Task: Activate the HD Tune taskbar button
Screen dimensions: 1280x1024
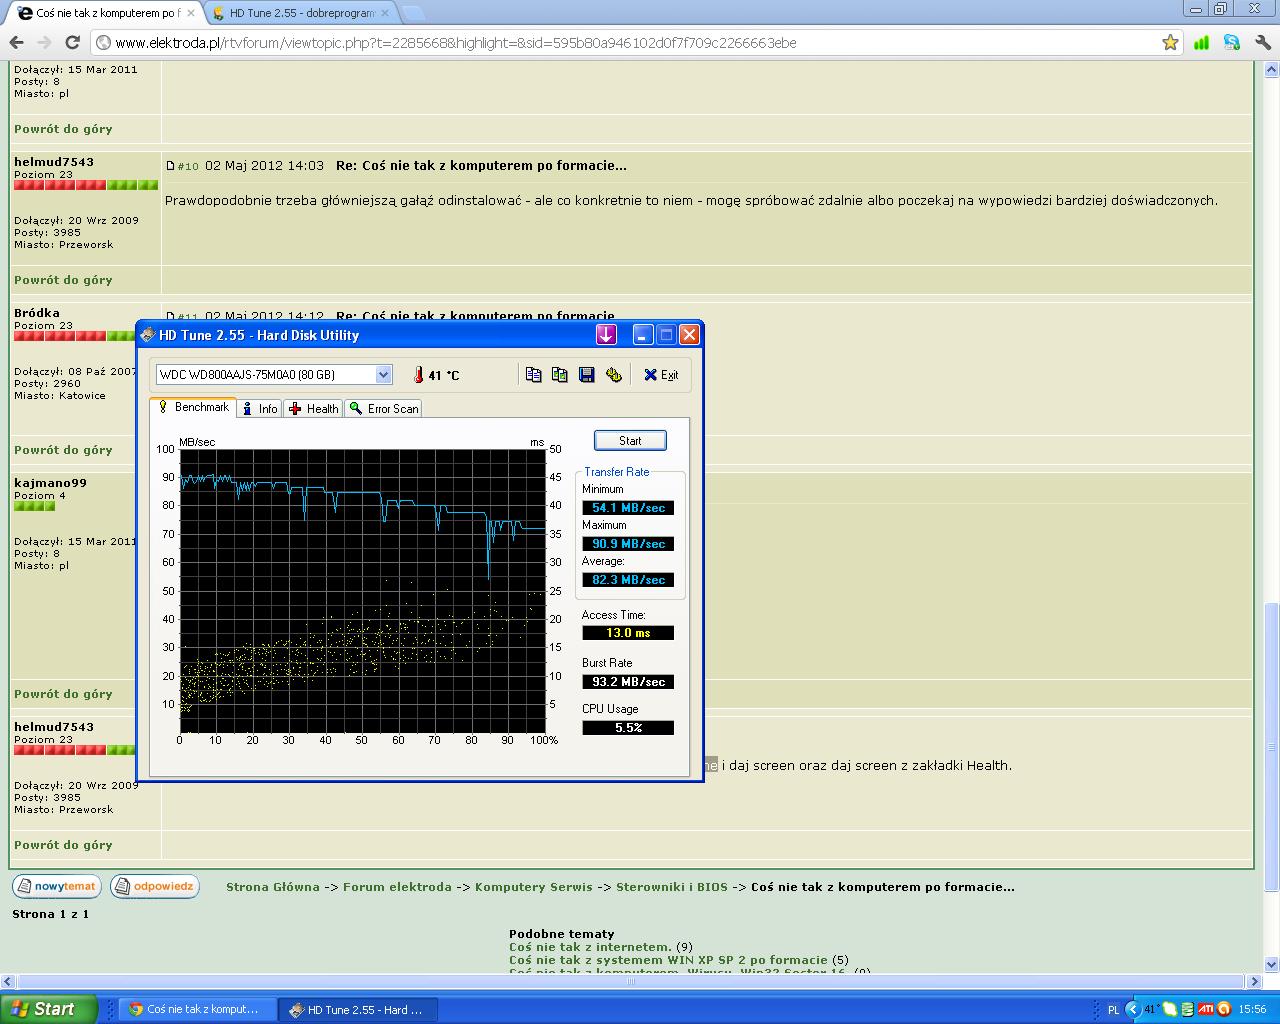Action: (x=356, y=1010)
